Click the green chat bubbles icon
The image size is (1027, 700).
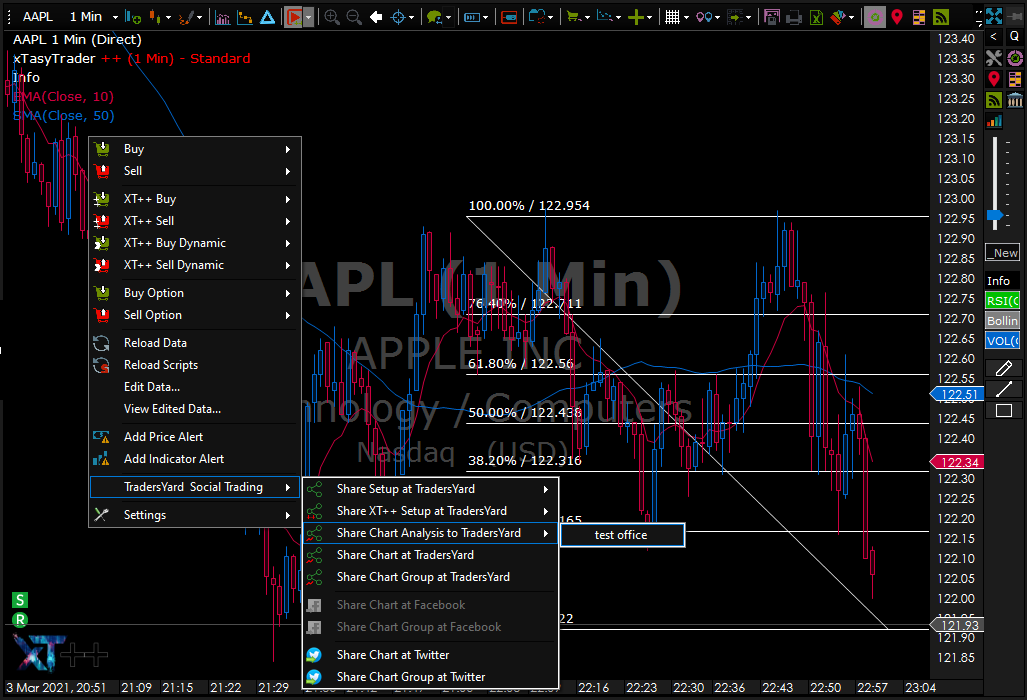434,17
